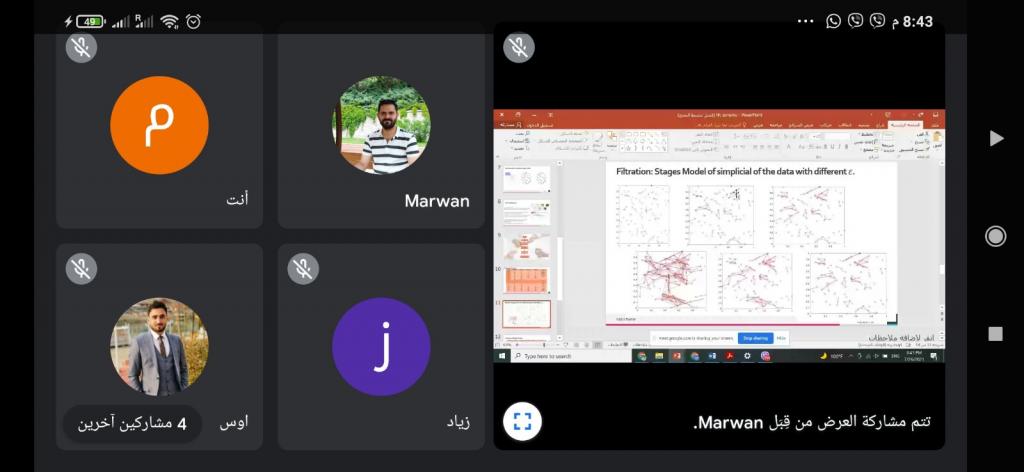Expand the shared presentation to fullscreen
This screenshot has height=472, width=1024.
(x=522, y=421)
